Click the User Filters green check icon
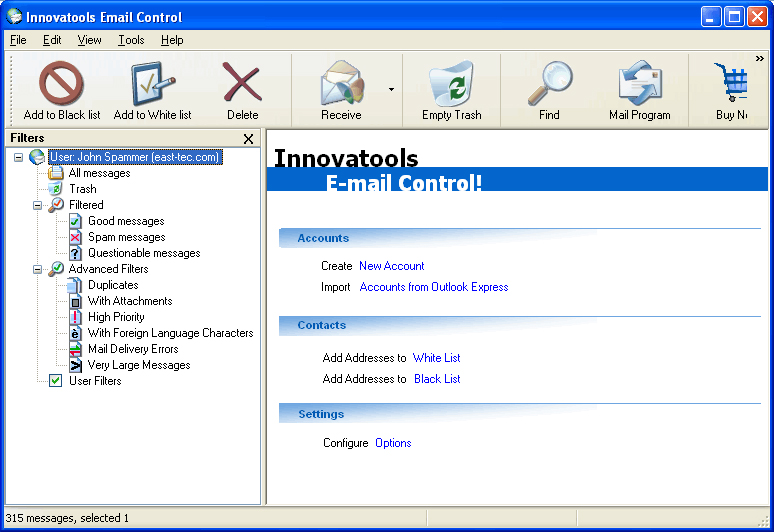774x532 pixels. click(x=55, y=380)
